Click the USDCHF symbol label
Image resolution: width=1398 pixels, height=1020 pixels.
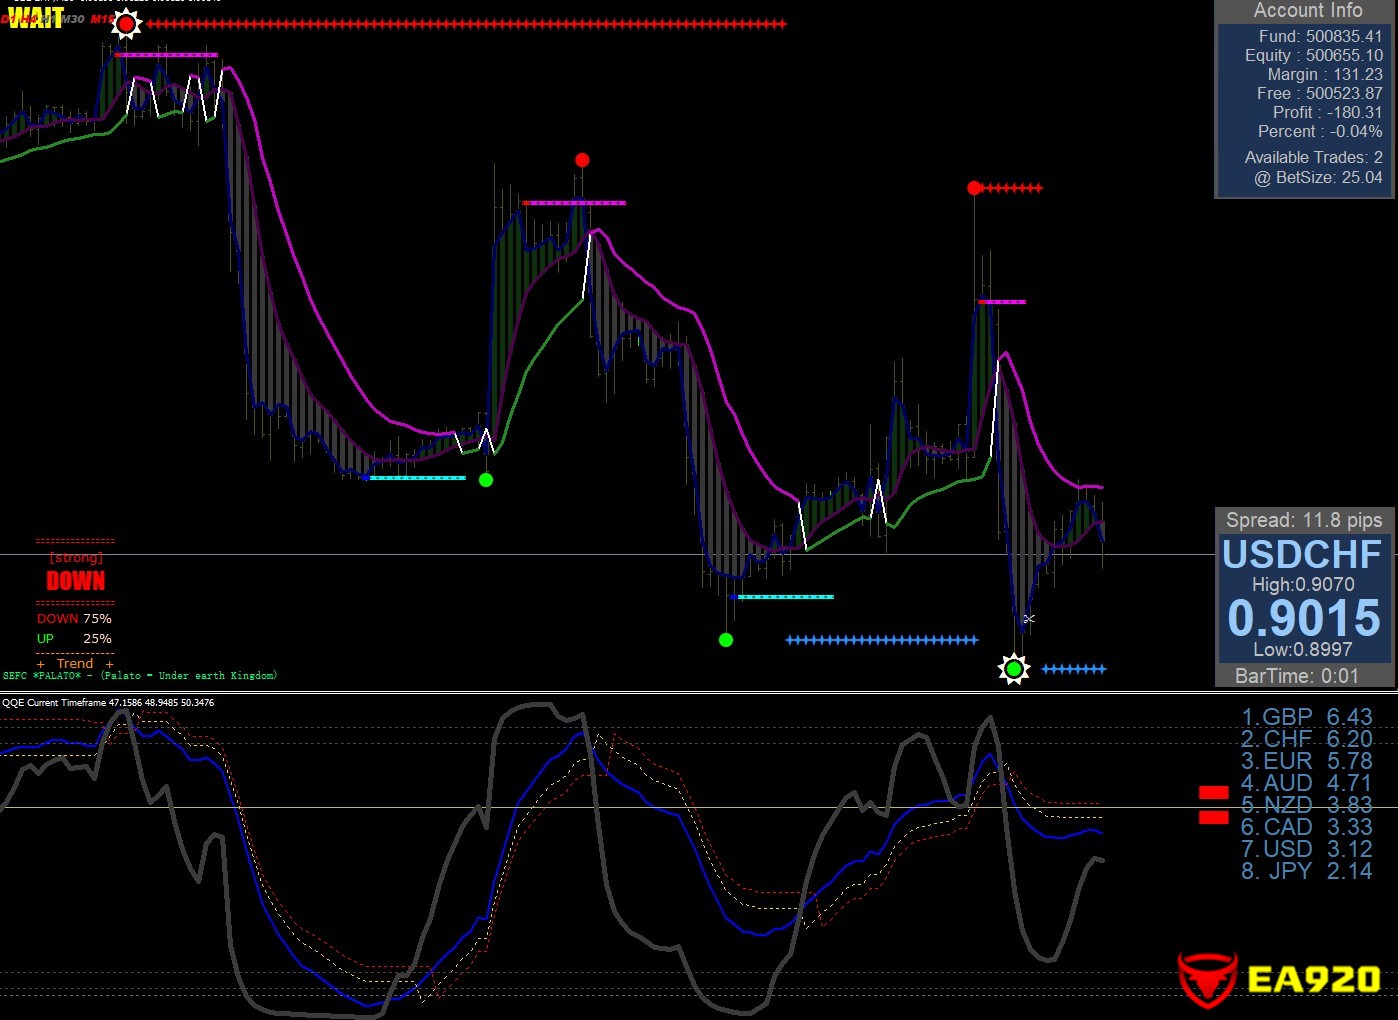1301,554
